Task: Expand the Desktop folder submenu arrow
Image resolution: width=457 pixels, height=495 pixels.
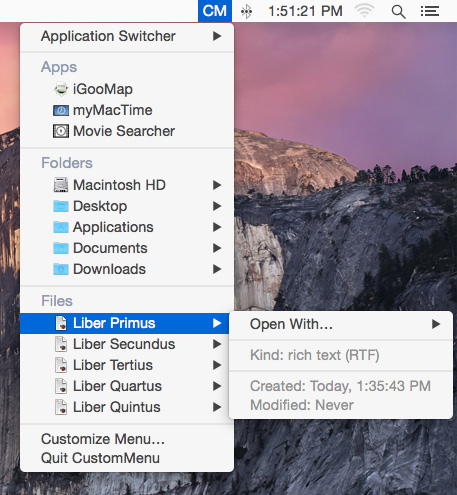Action: (217, 206)
